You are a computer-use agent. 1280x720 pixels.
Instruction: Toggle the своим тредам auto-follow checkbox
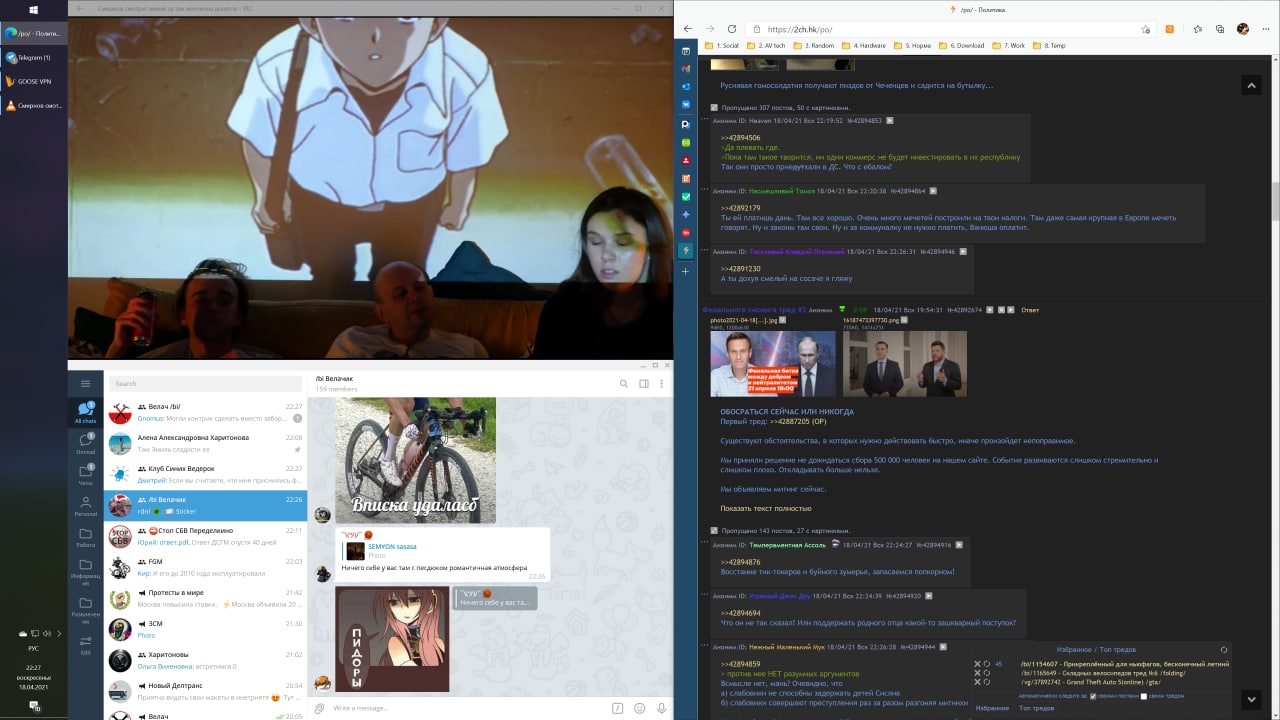coord(1144,696)
